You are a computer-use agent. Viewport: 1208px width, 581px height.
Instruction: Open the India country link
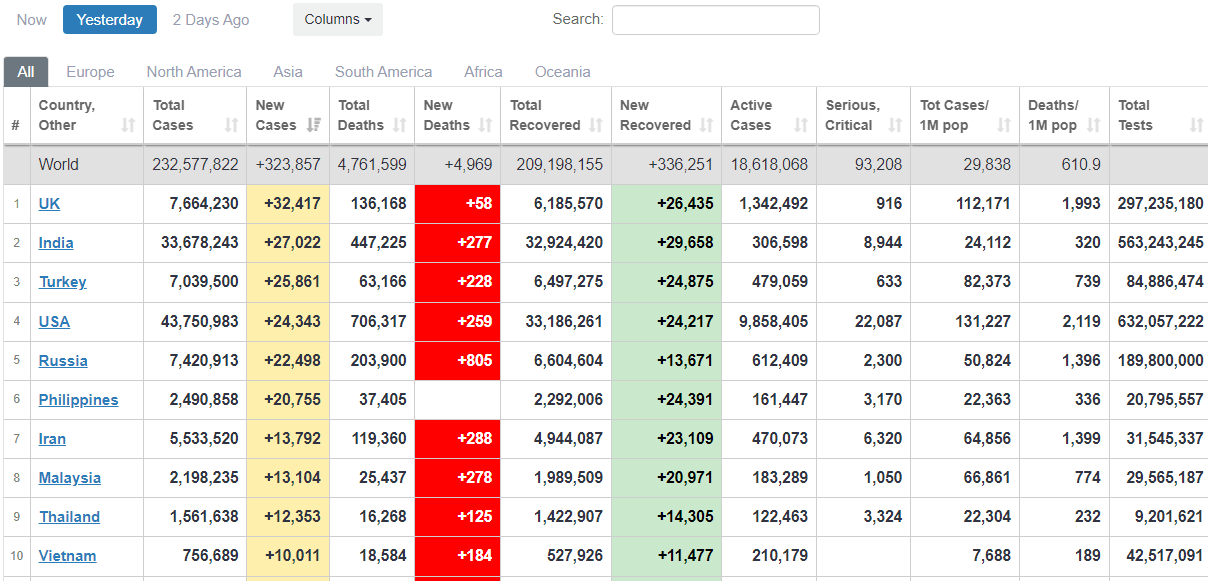coord(56,243)
